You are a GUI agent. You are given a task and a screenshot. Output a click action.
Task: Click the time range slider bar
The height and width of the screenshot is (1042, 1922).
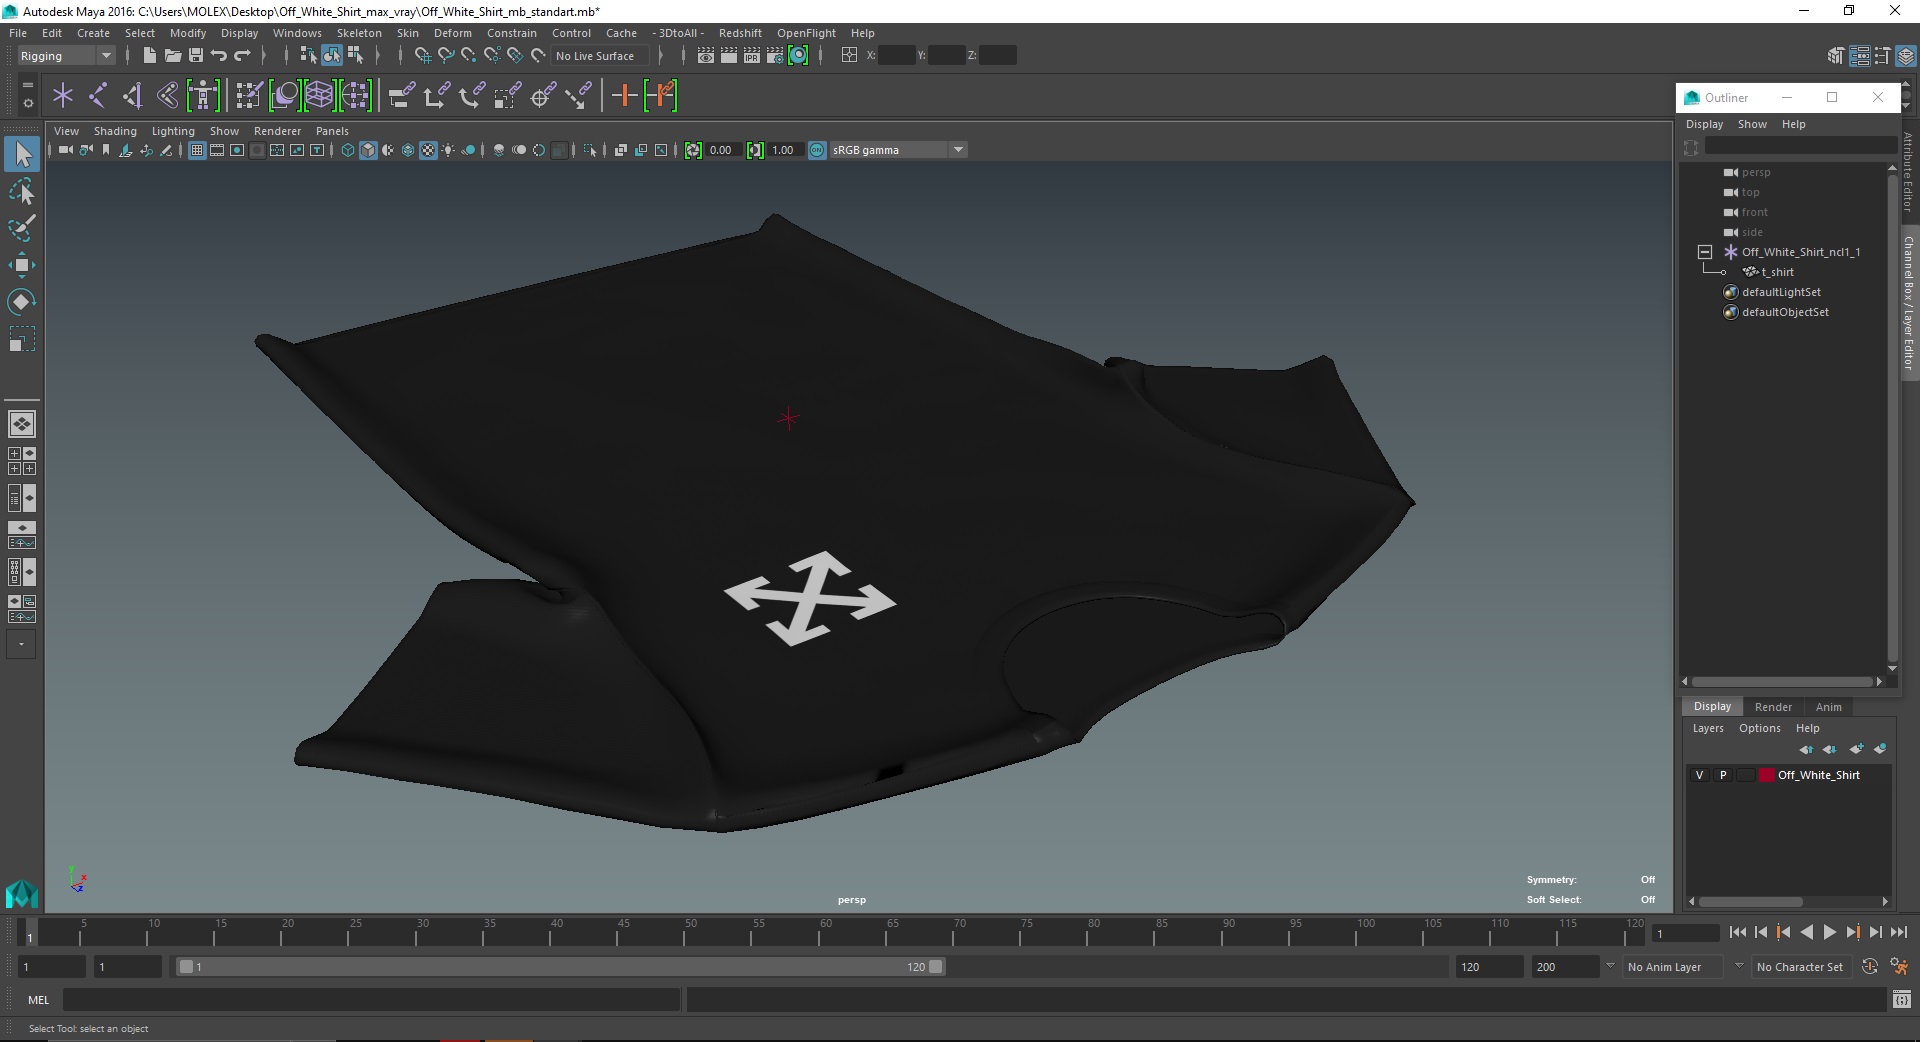coord(560,967)
